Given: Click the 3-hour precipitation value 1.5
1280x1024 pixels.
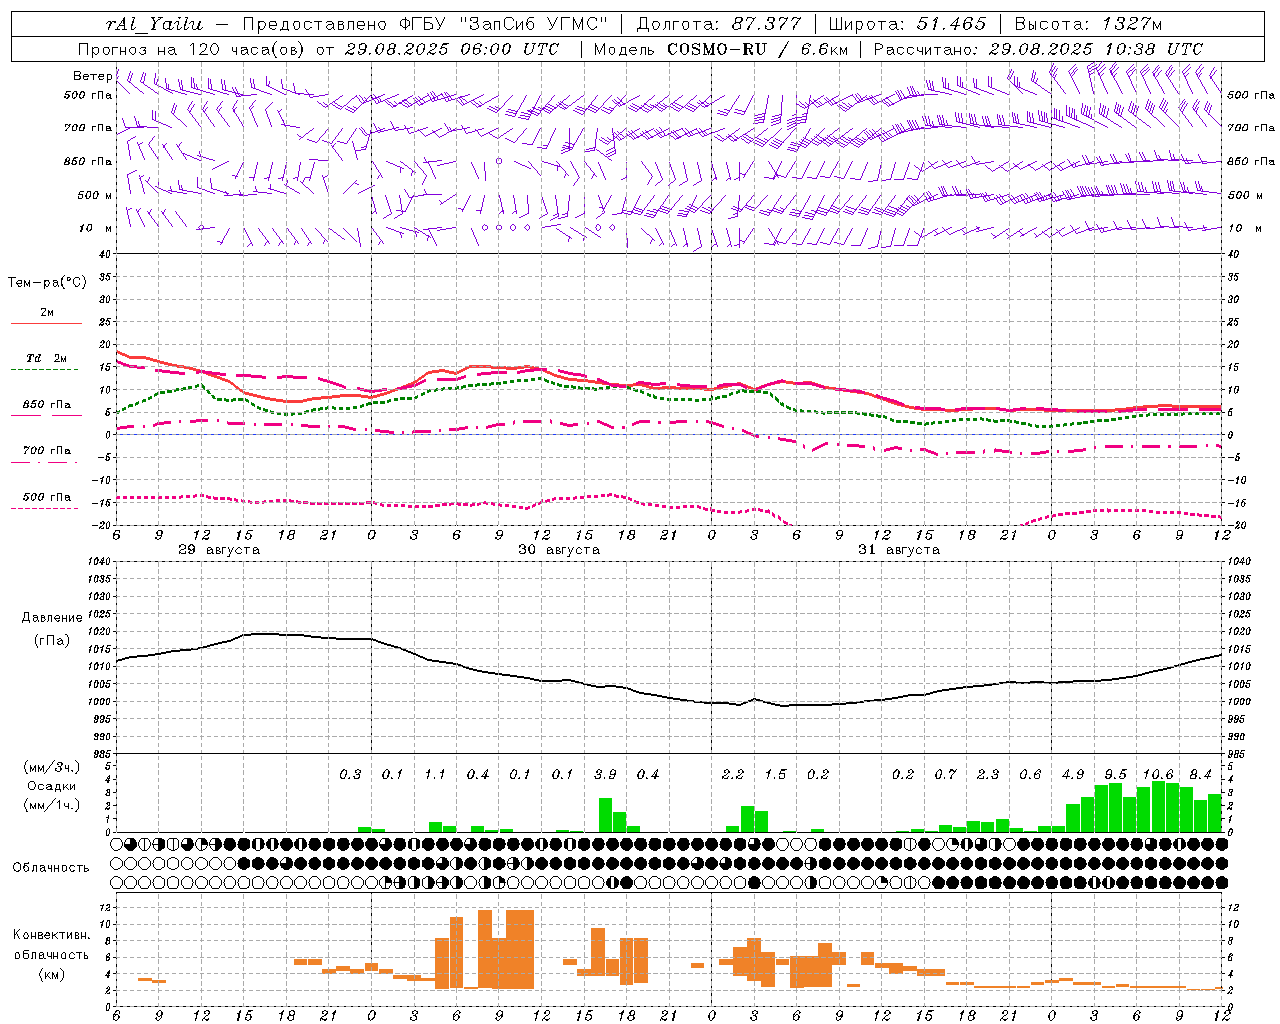Looking at the screenshot, I should pyautogui.click(x=776, y=774).
